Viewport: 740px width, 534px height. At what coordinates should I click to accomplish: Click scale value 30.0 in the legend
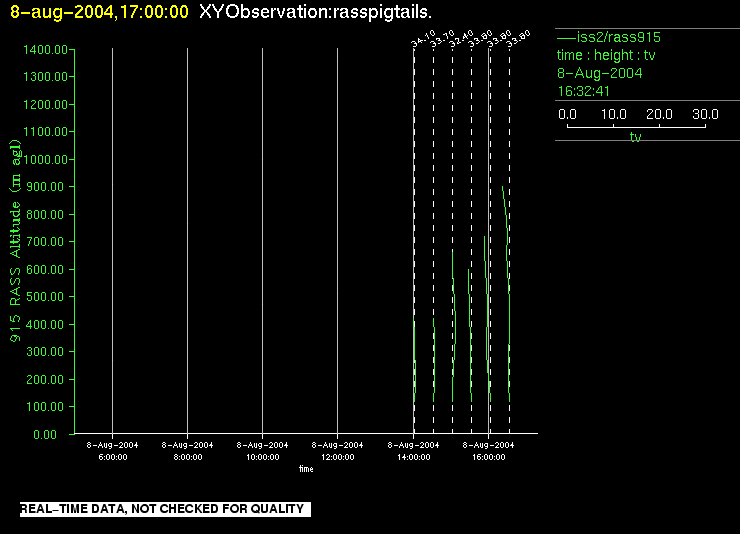coord(705,114)
